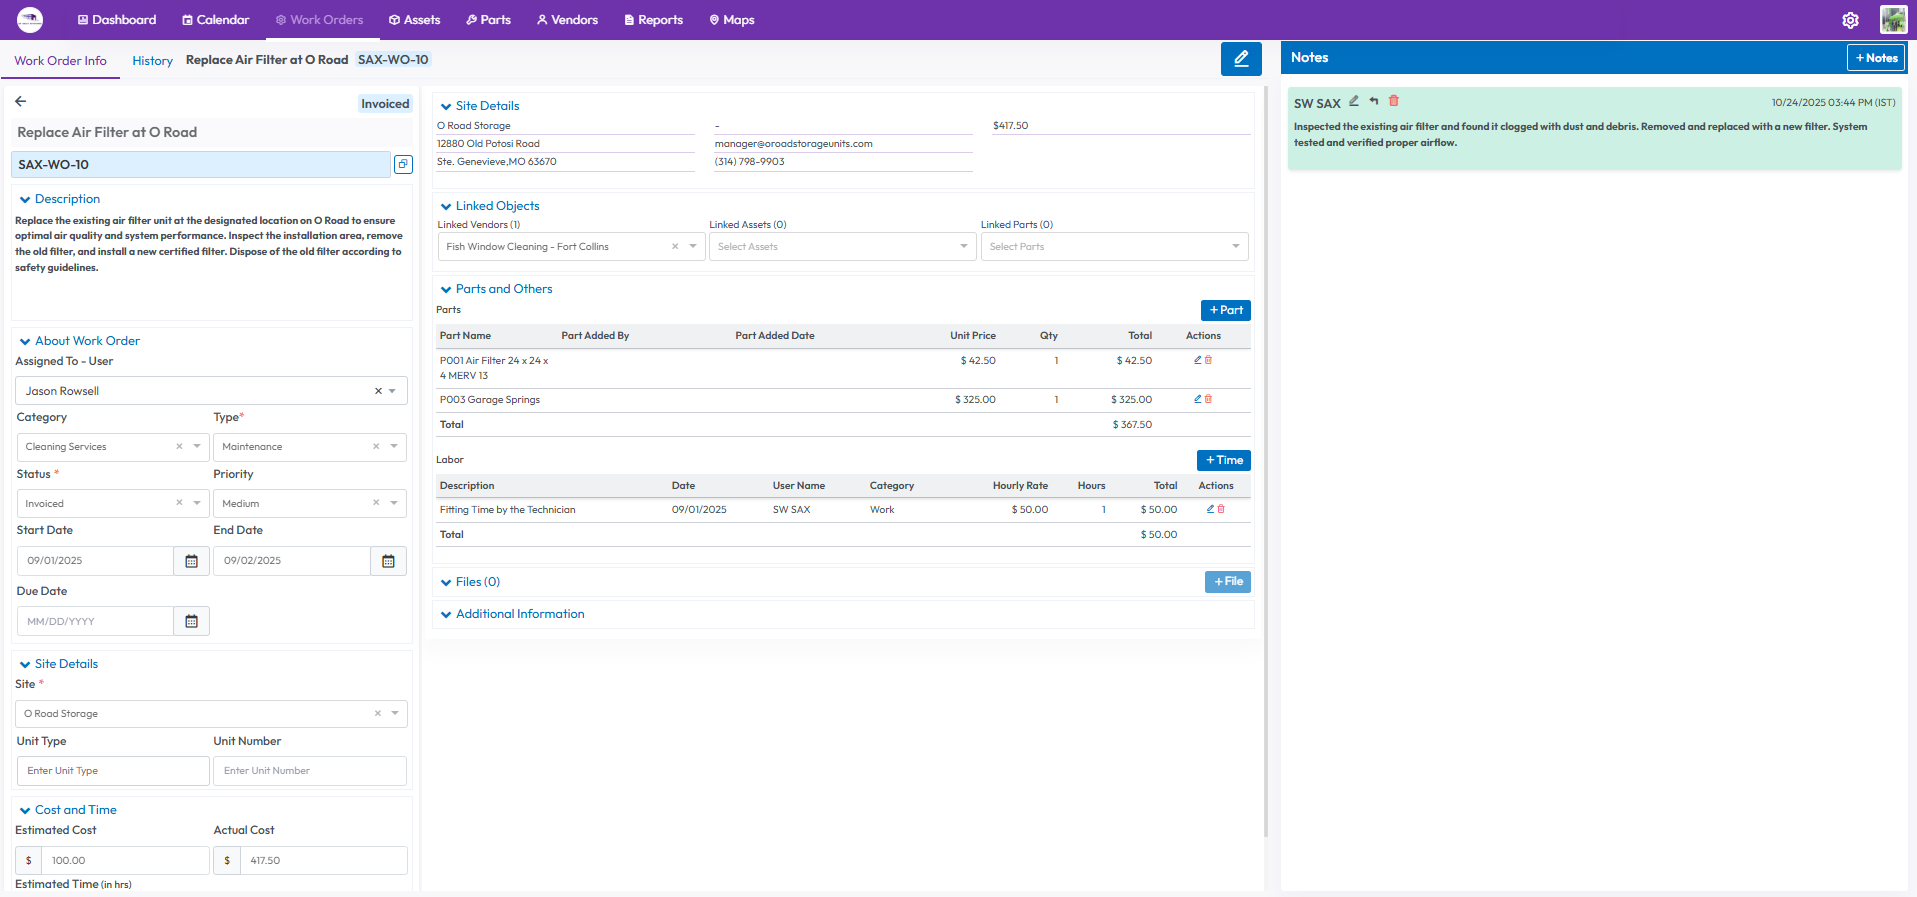This screenshot has height=897, width=1917.
Task: Click the + Part button
Action: [x=1225, y=310]
